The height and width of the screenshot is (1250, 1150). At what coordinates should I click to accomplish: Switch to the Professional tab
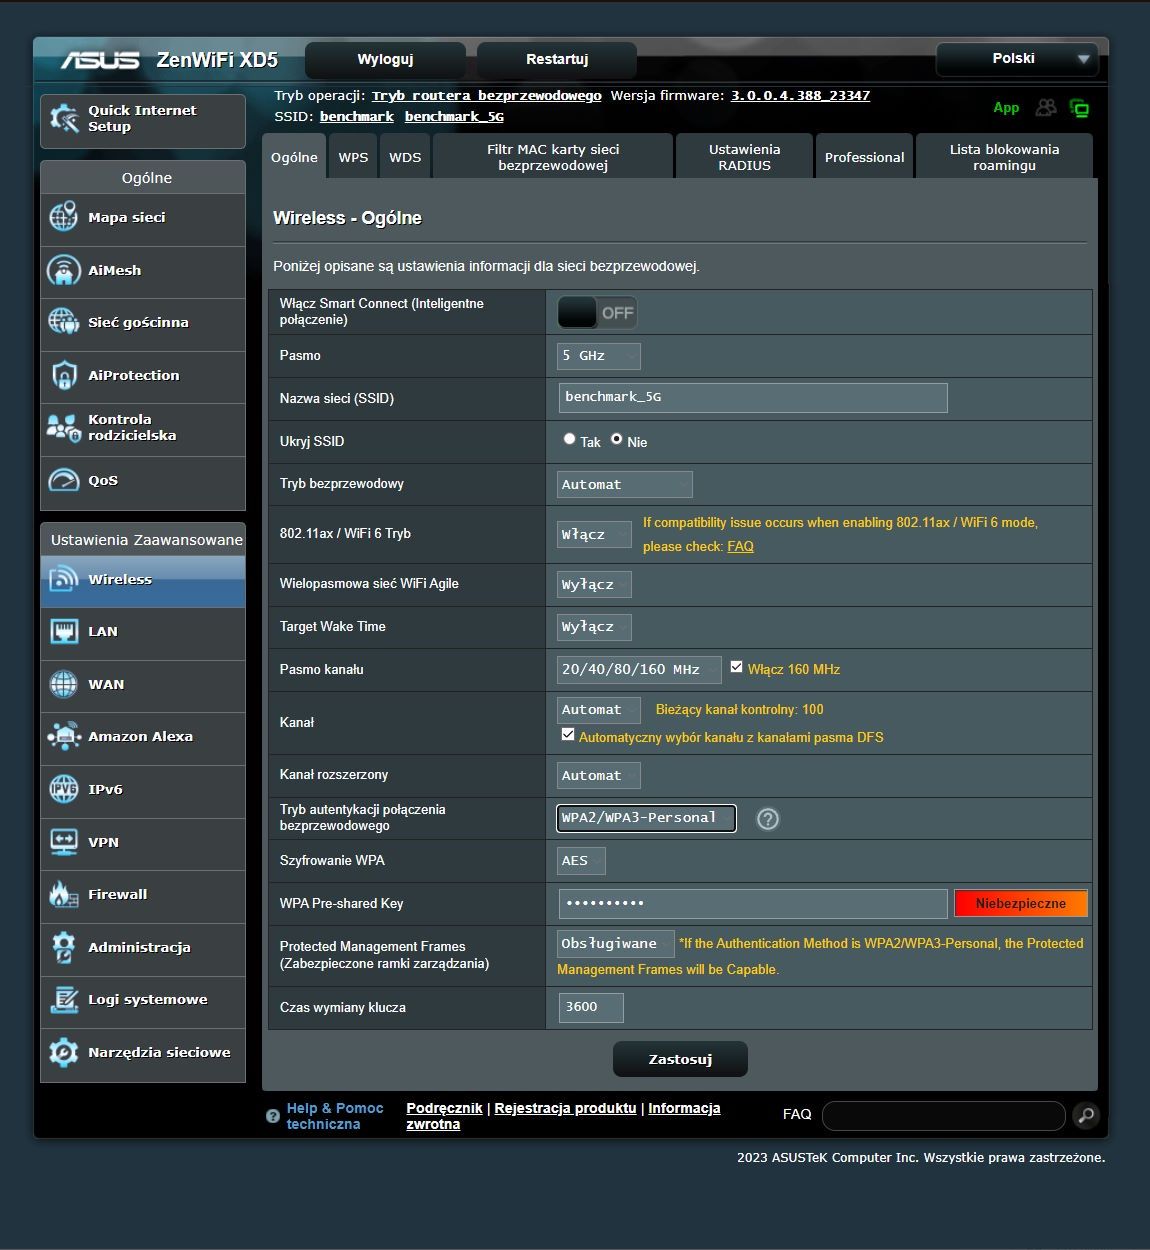click(x=864, y=158)
